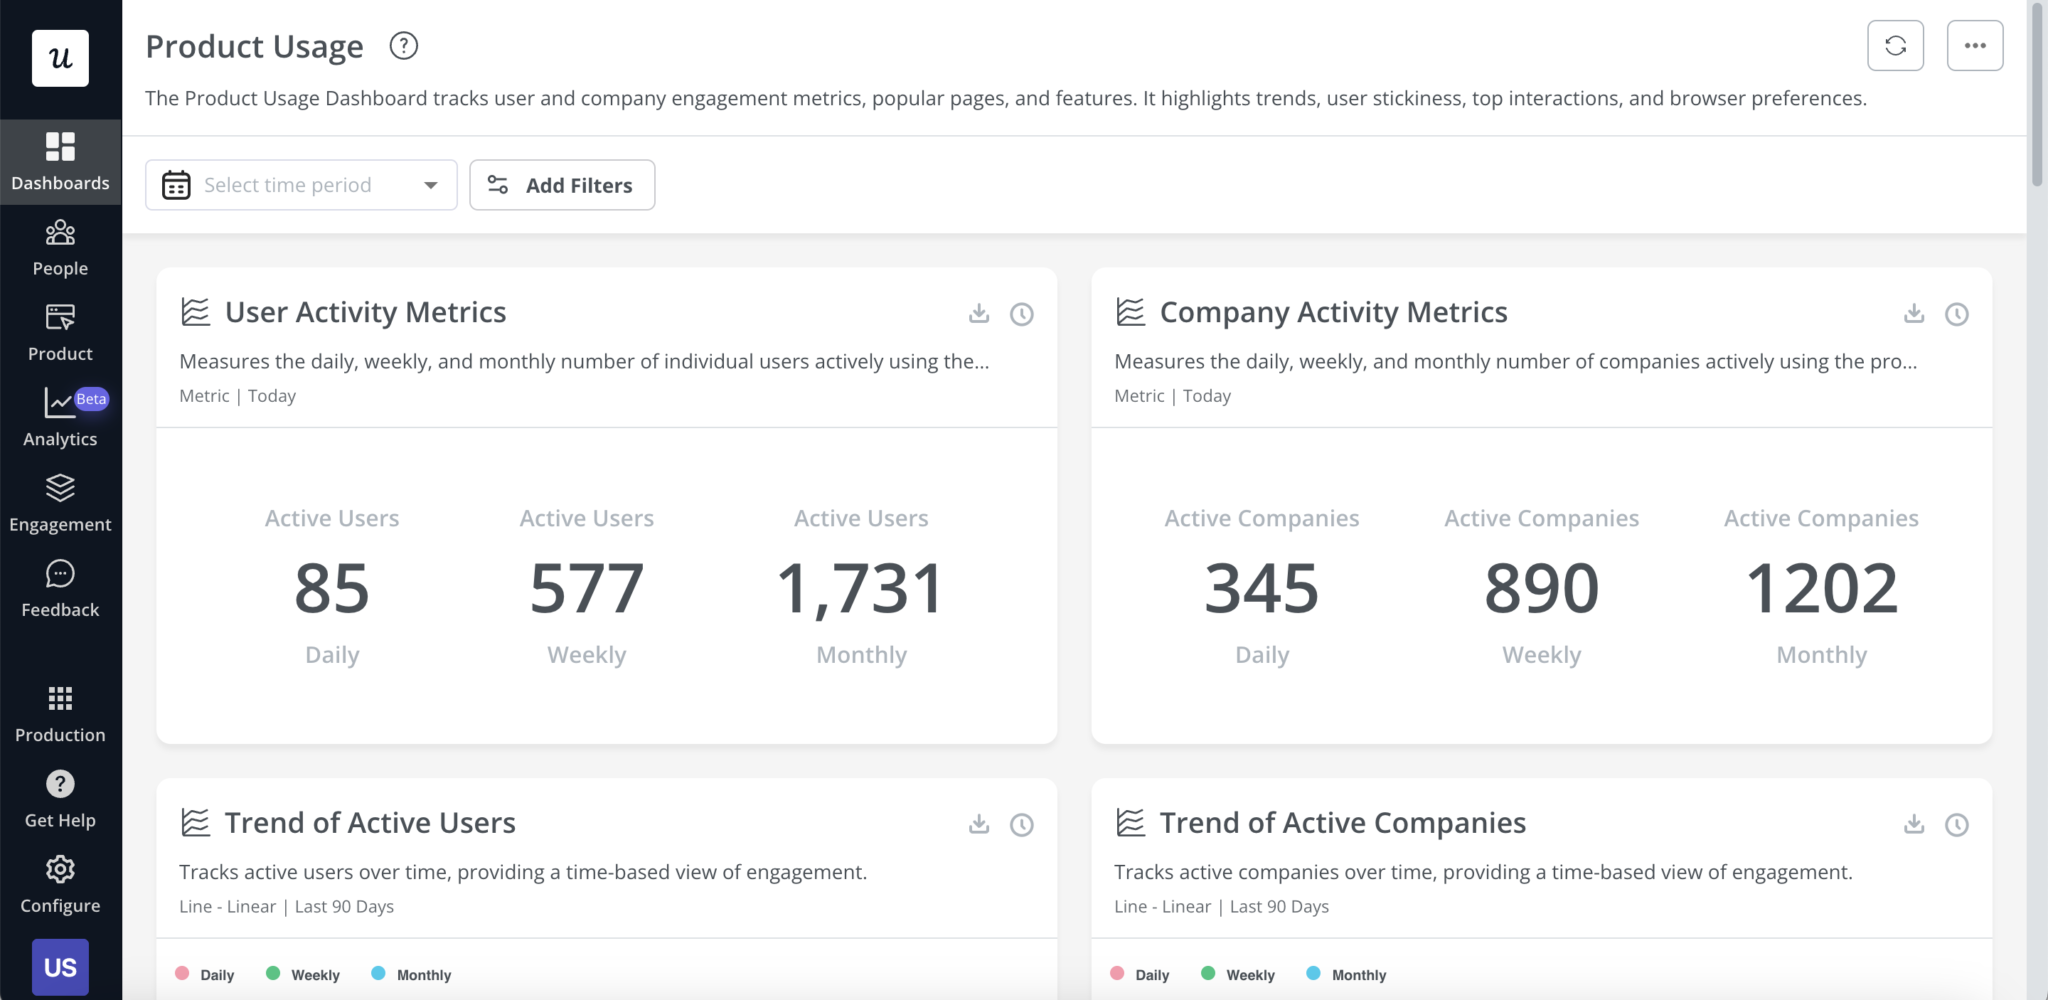Open the Analytics Beta panel

tap(60, 415)
